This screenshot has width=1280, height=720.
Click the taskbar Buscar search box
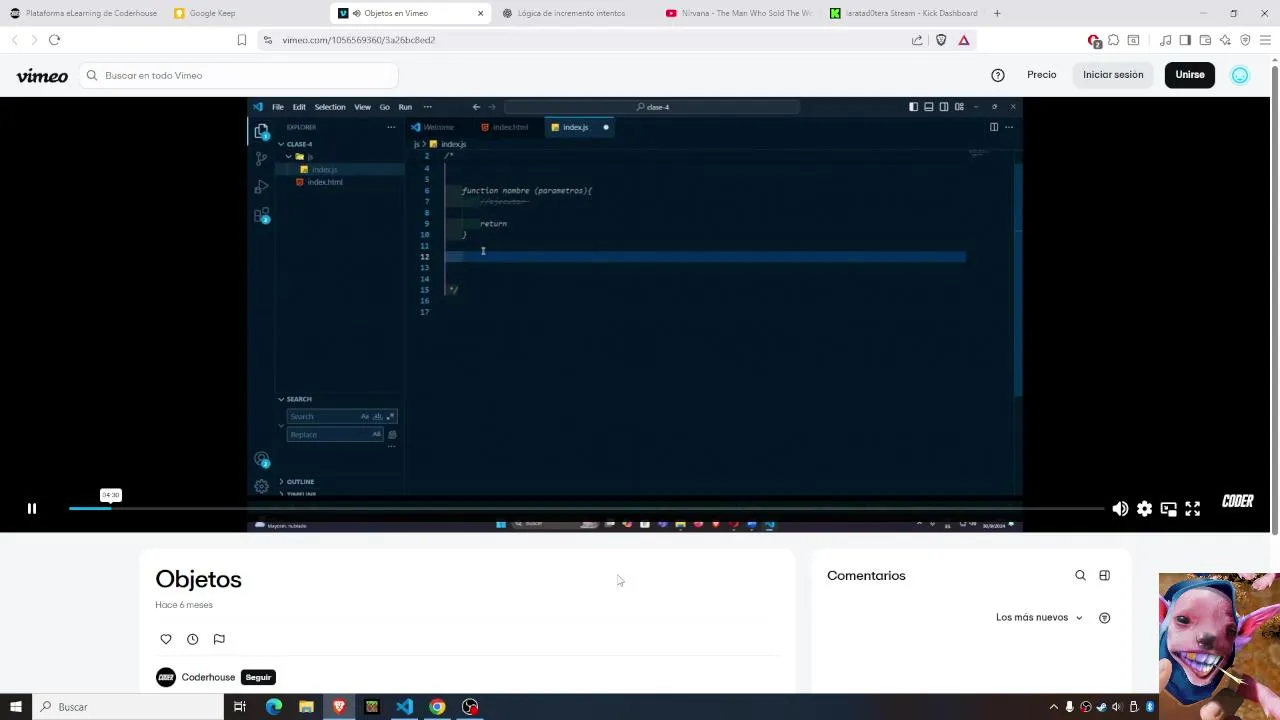[x=128, y=707]
